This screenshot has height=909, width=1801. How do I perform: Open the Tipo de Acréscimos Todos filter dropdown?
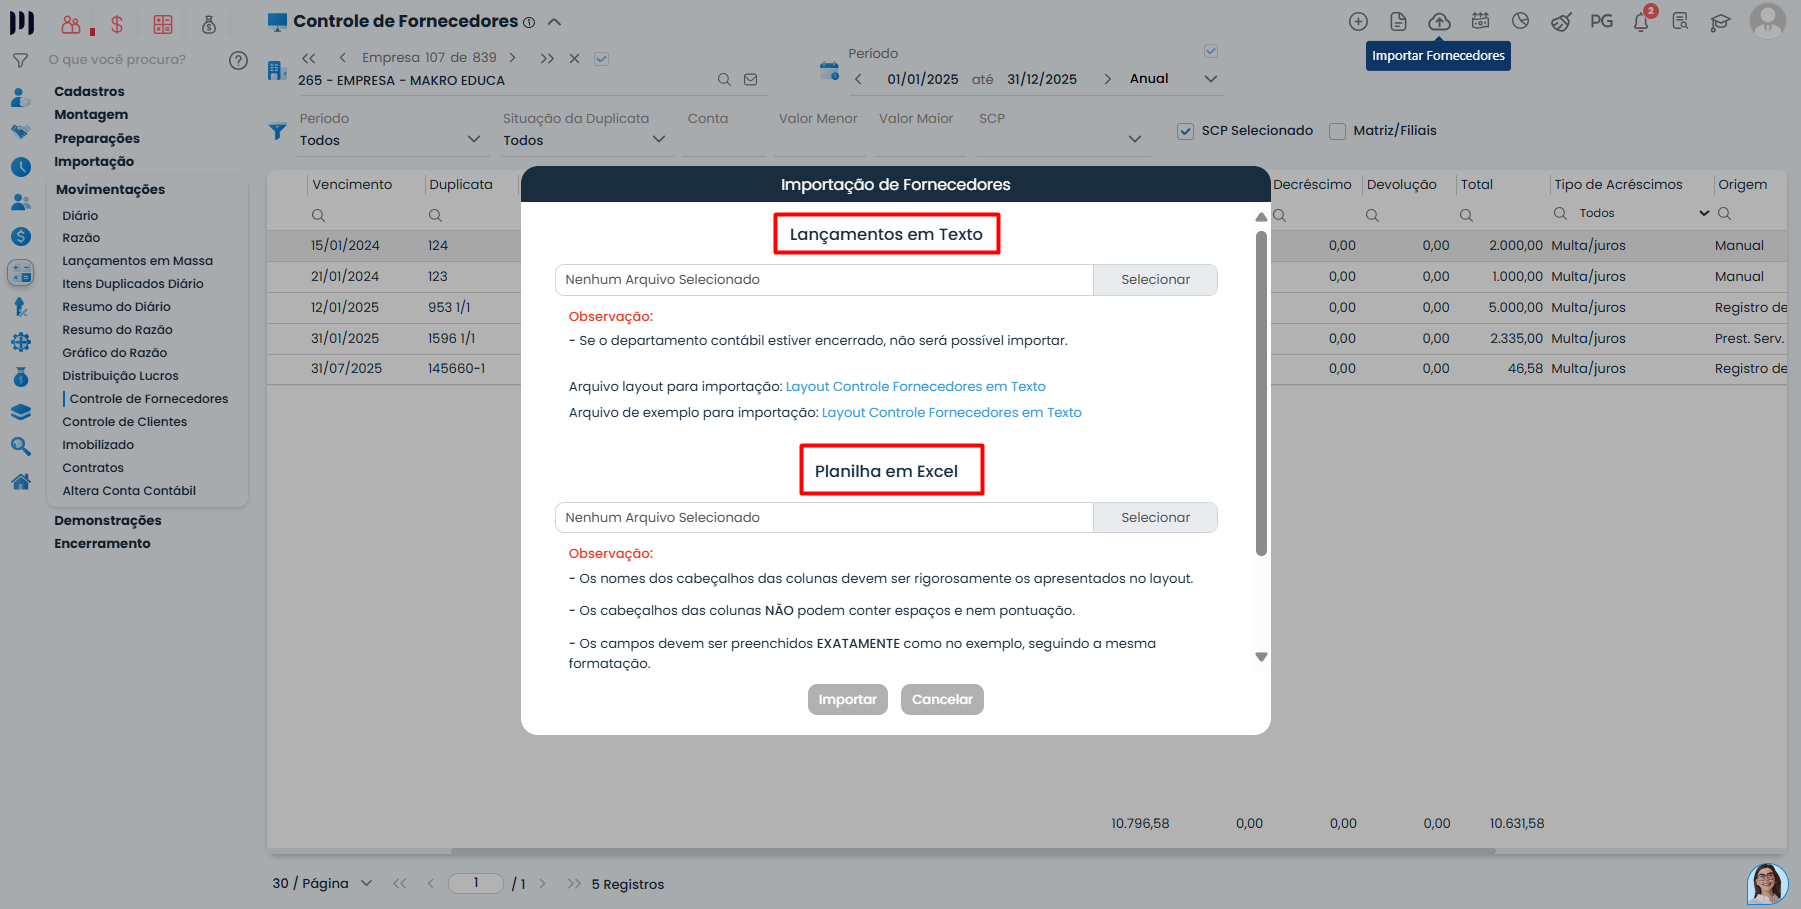point(1644,214)
